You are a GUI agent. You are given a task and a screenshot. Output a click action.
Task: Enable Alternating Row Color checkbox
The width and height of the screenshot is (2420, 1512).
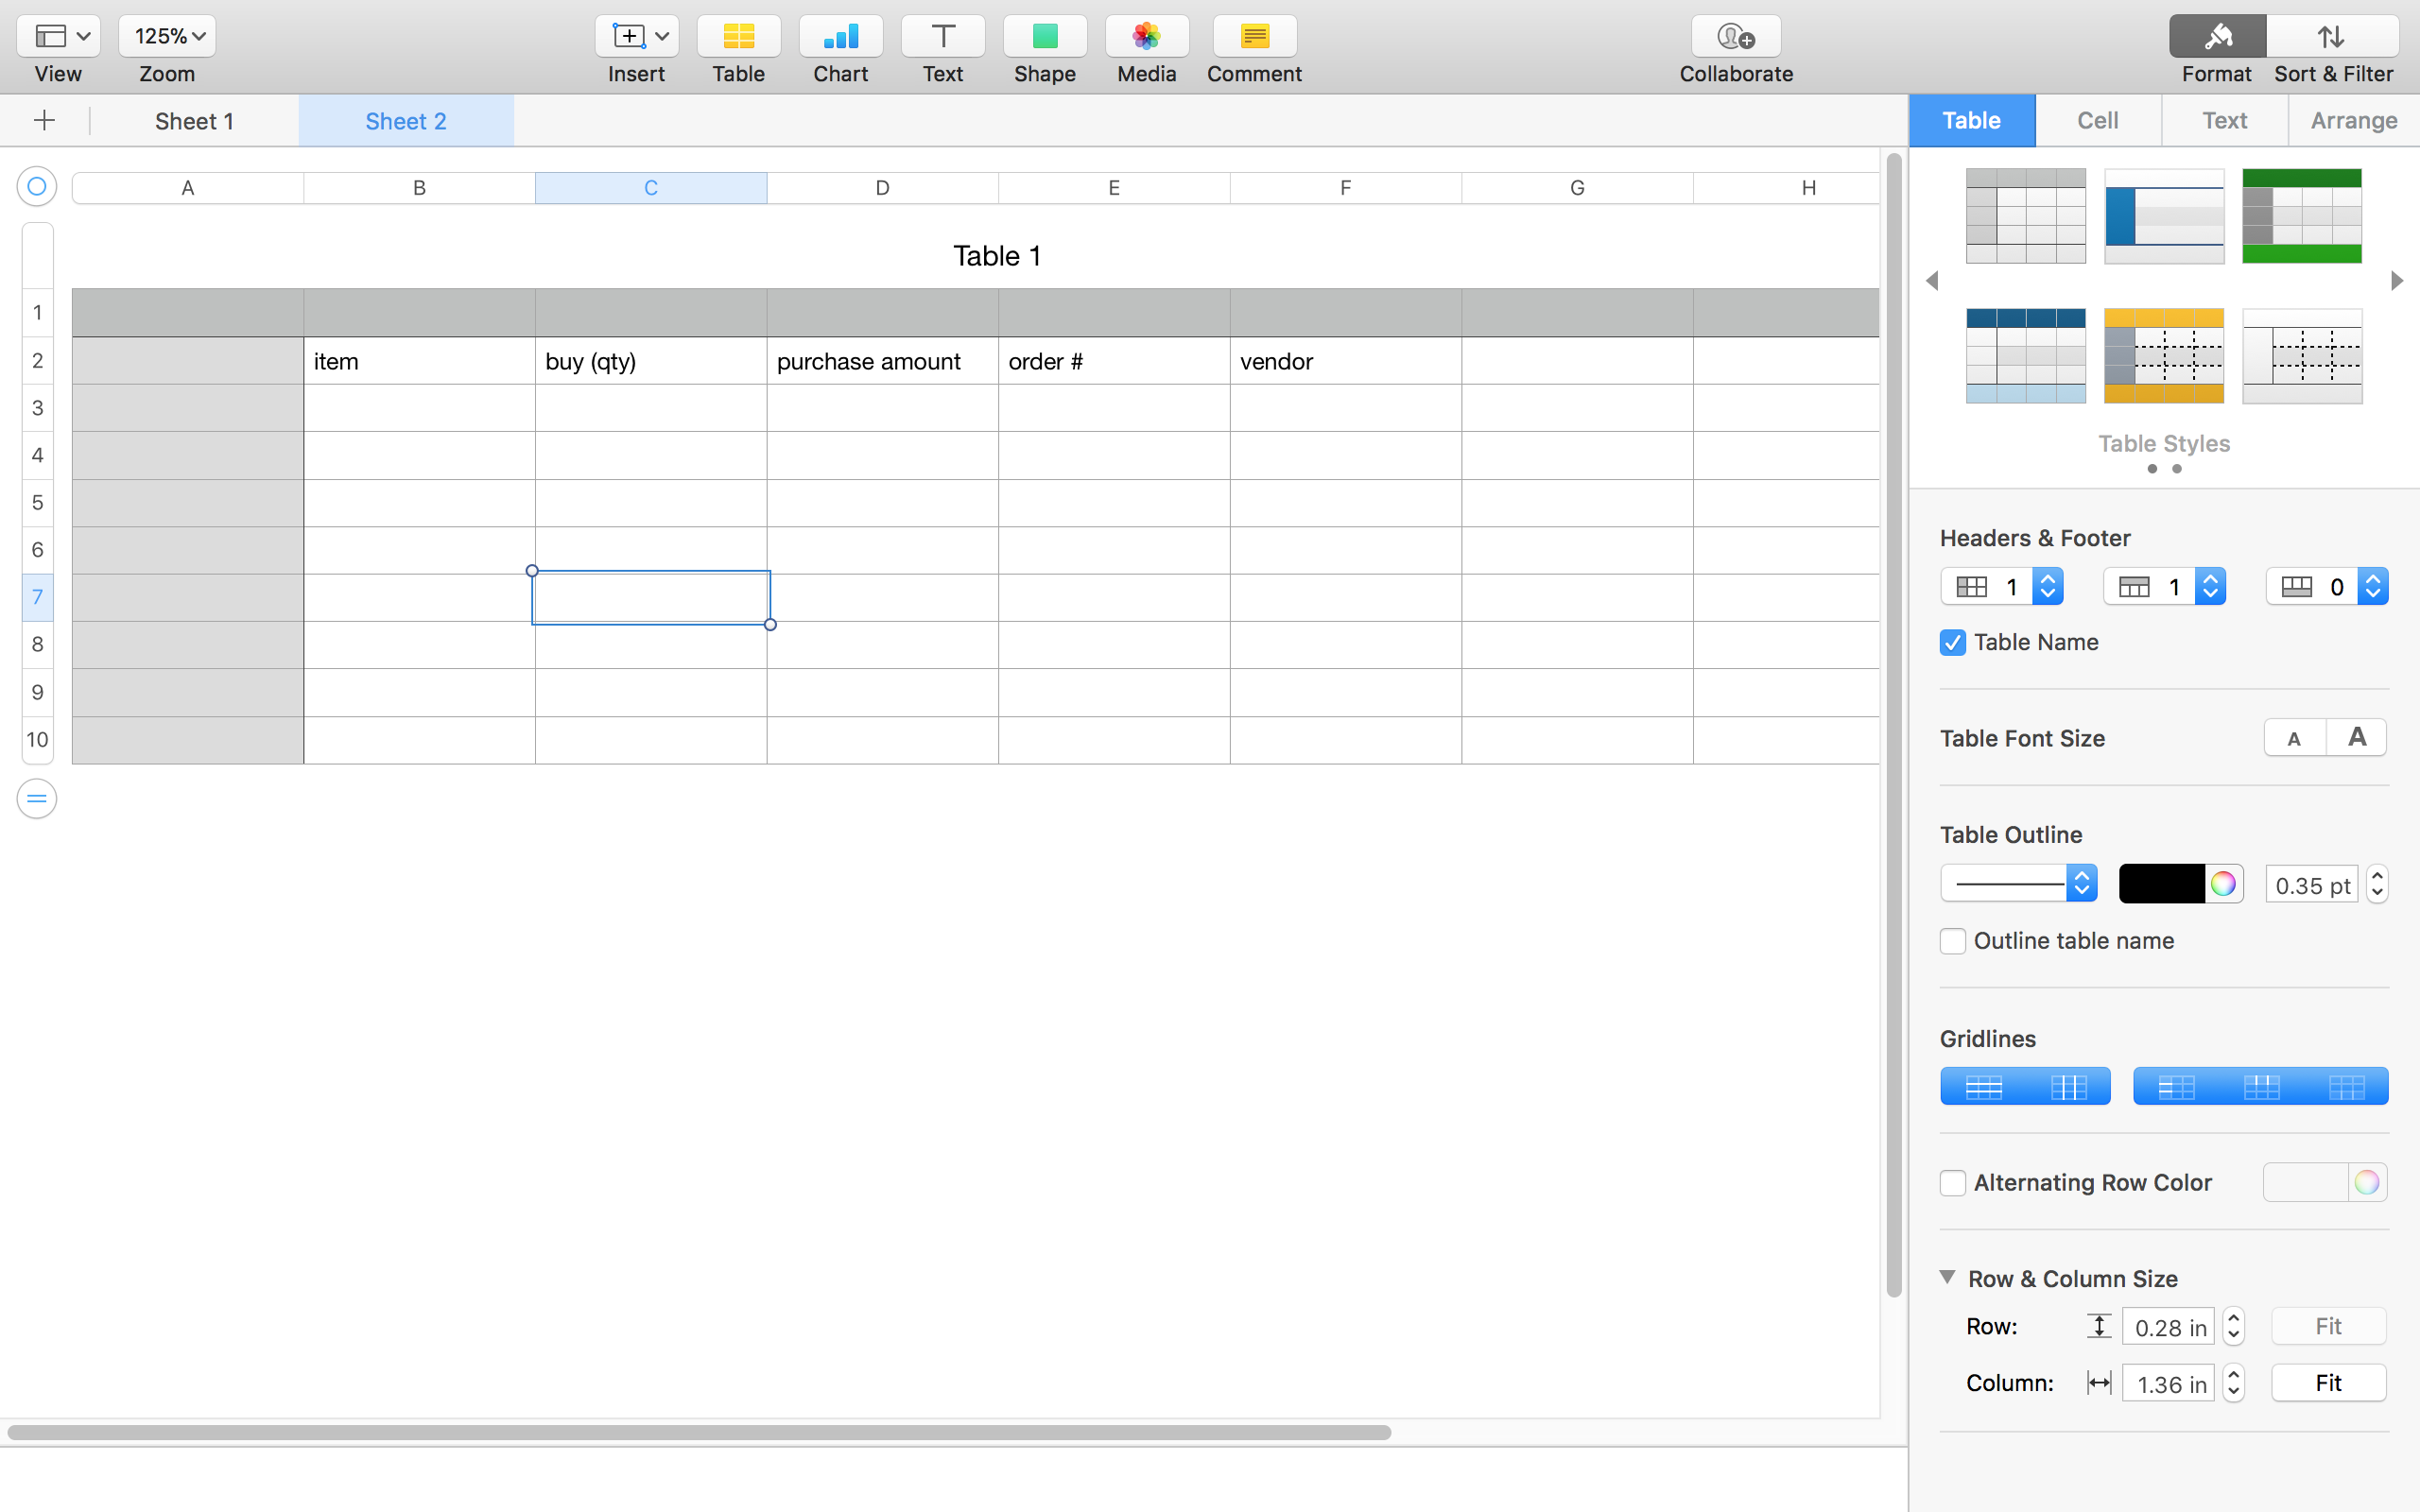pos(1952,1183)
